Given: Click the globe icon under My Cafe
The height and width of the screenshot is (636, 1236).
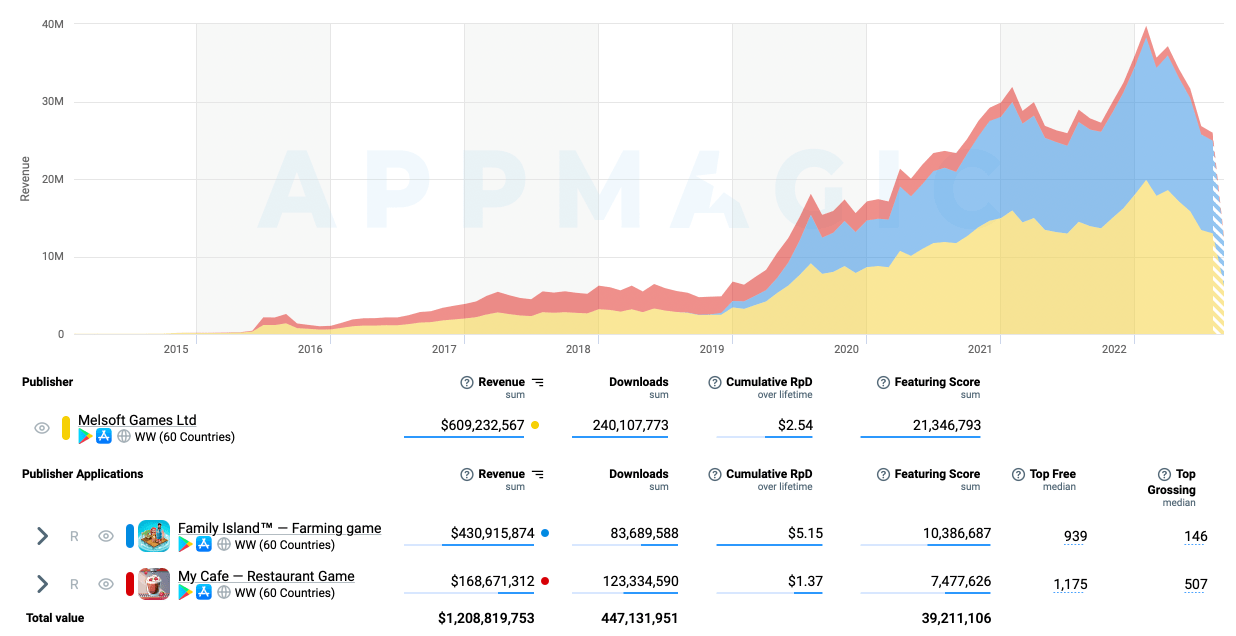Looking at the screenshot, I should [224, 593].
